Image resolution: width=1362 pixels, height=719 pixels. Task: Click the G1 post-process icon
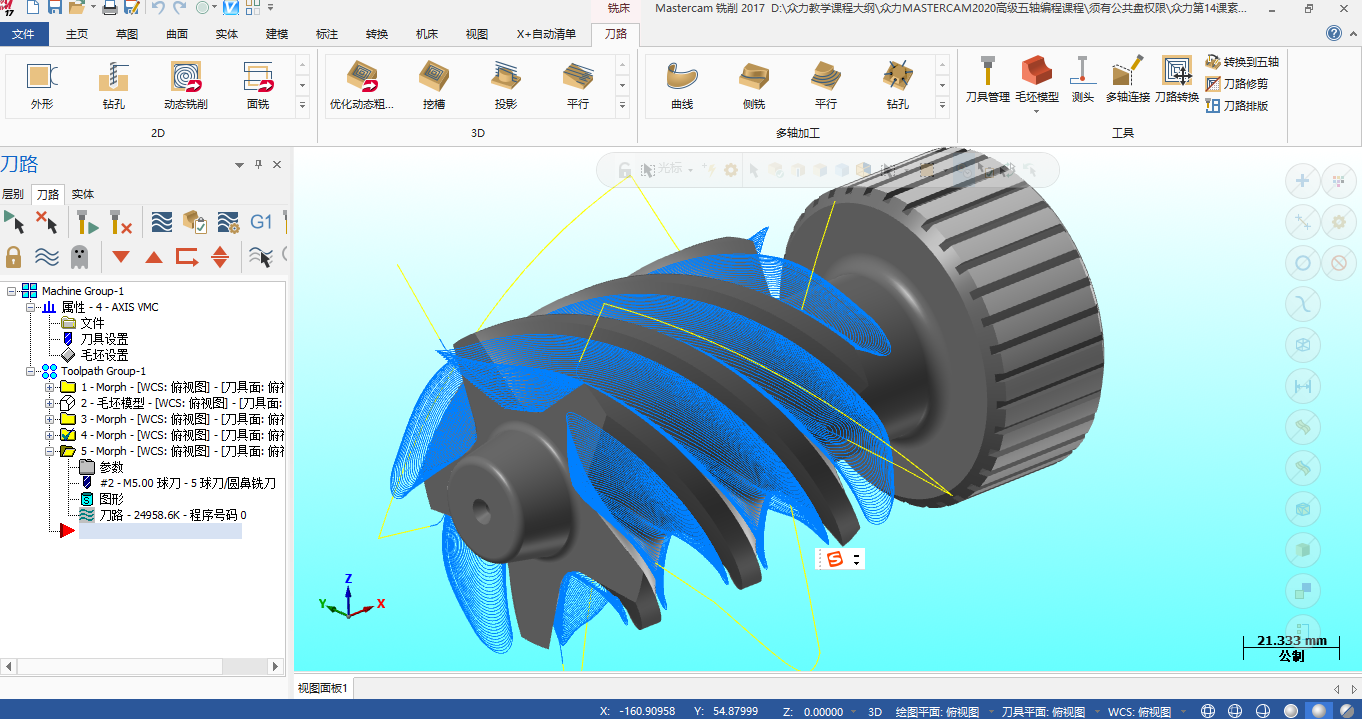(x=261, y=222)
